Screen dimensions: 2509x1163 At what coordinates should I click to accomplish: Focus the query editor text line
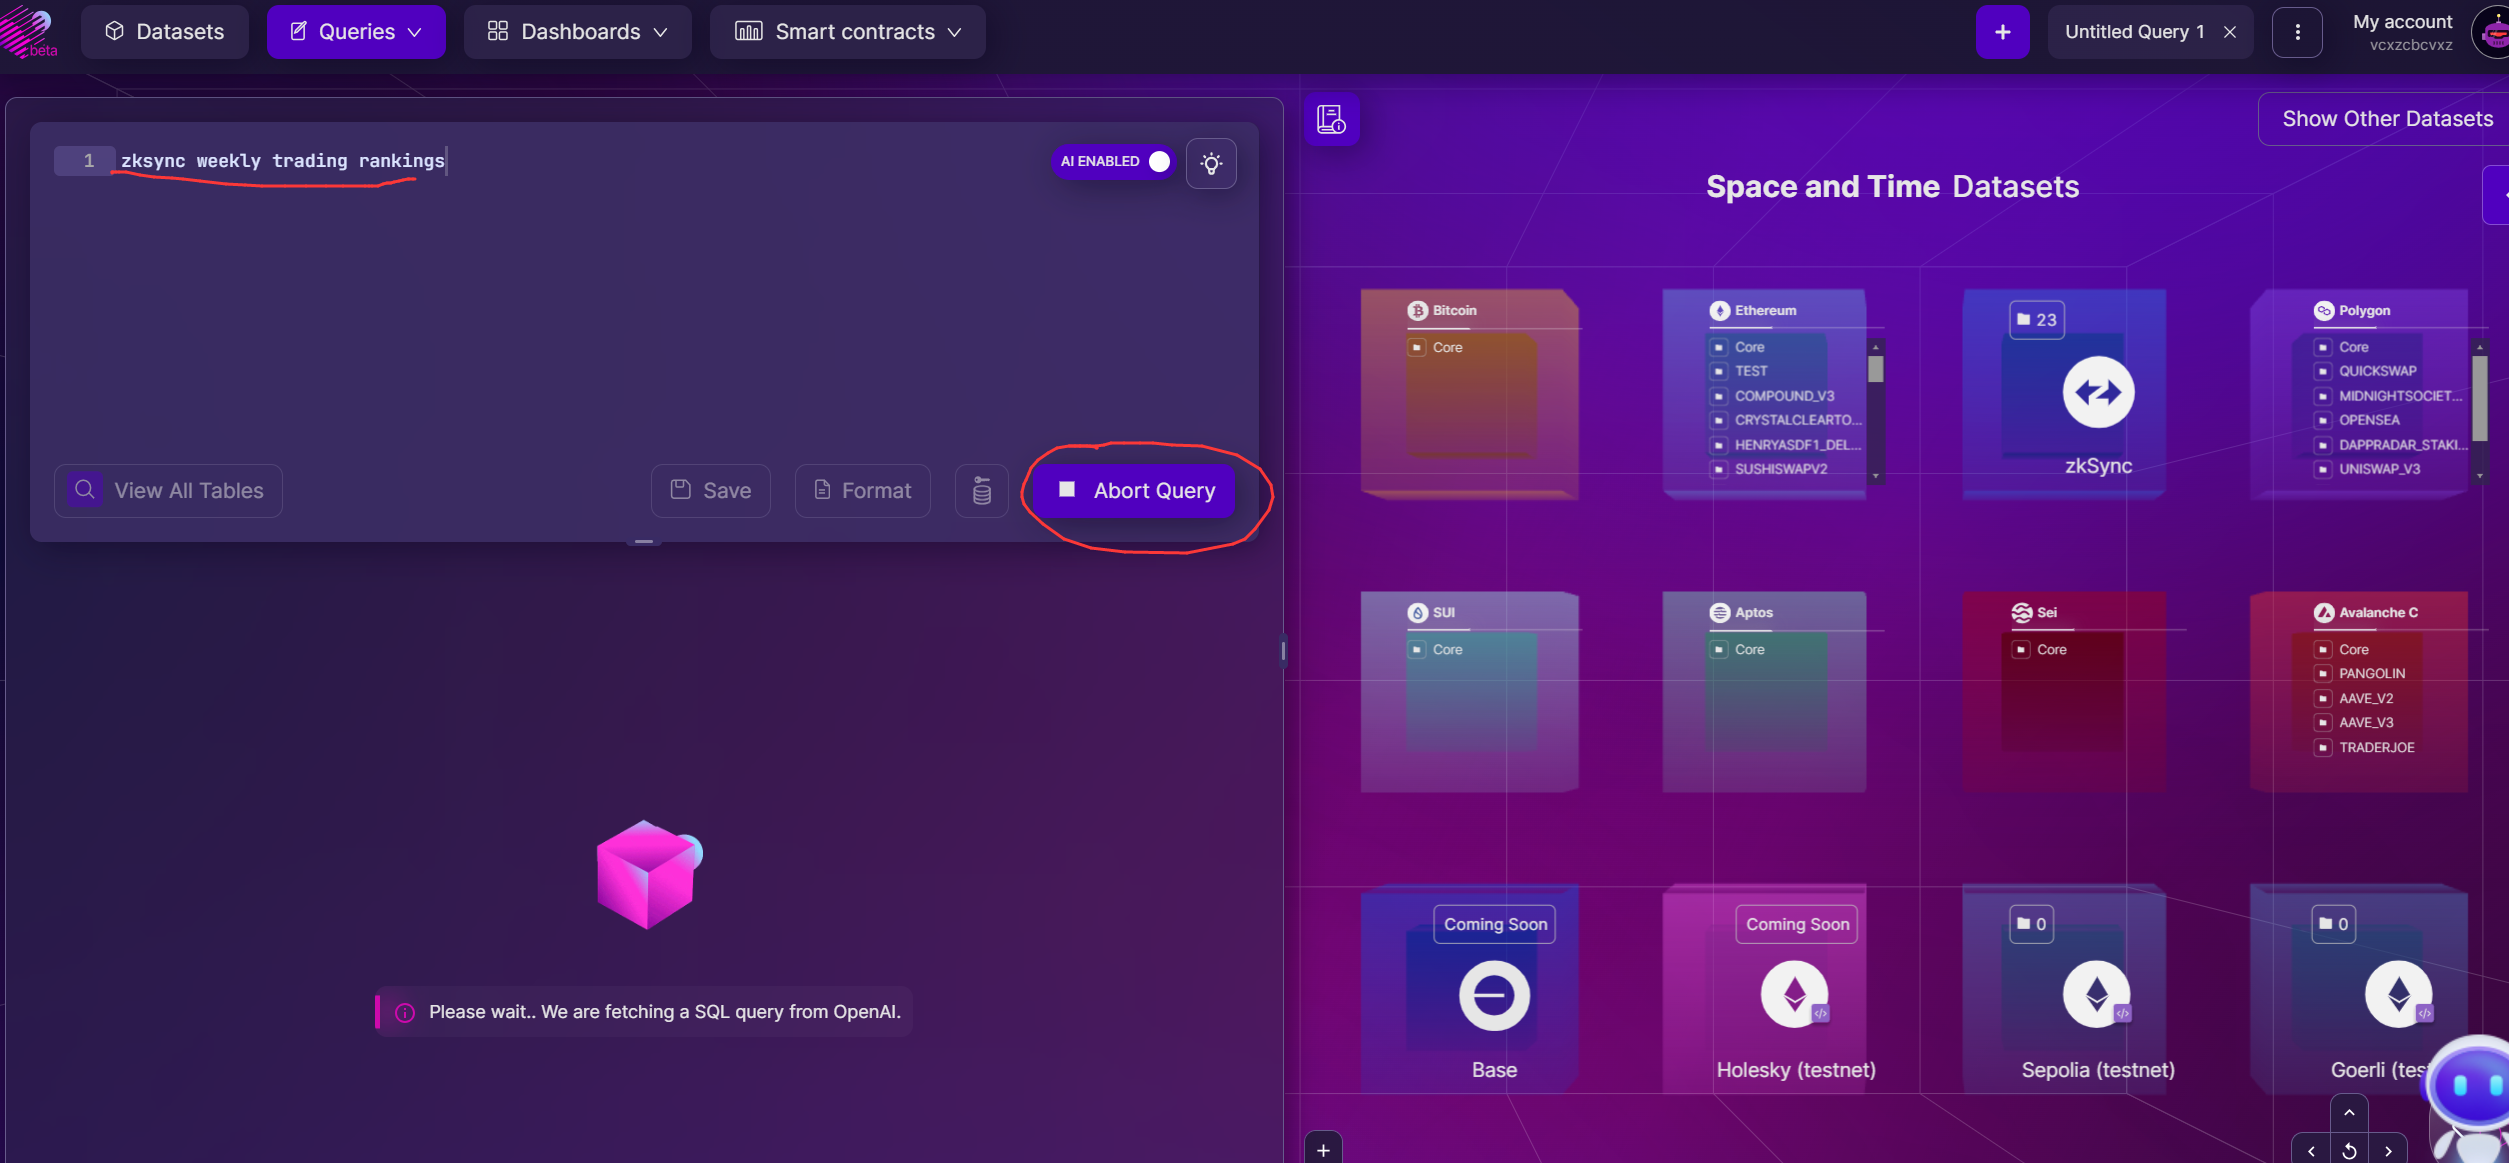tap(283, 161)
